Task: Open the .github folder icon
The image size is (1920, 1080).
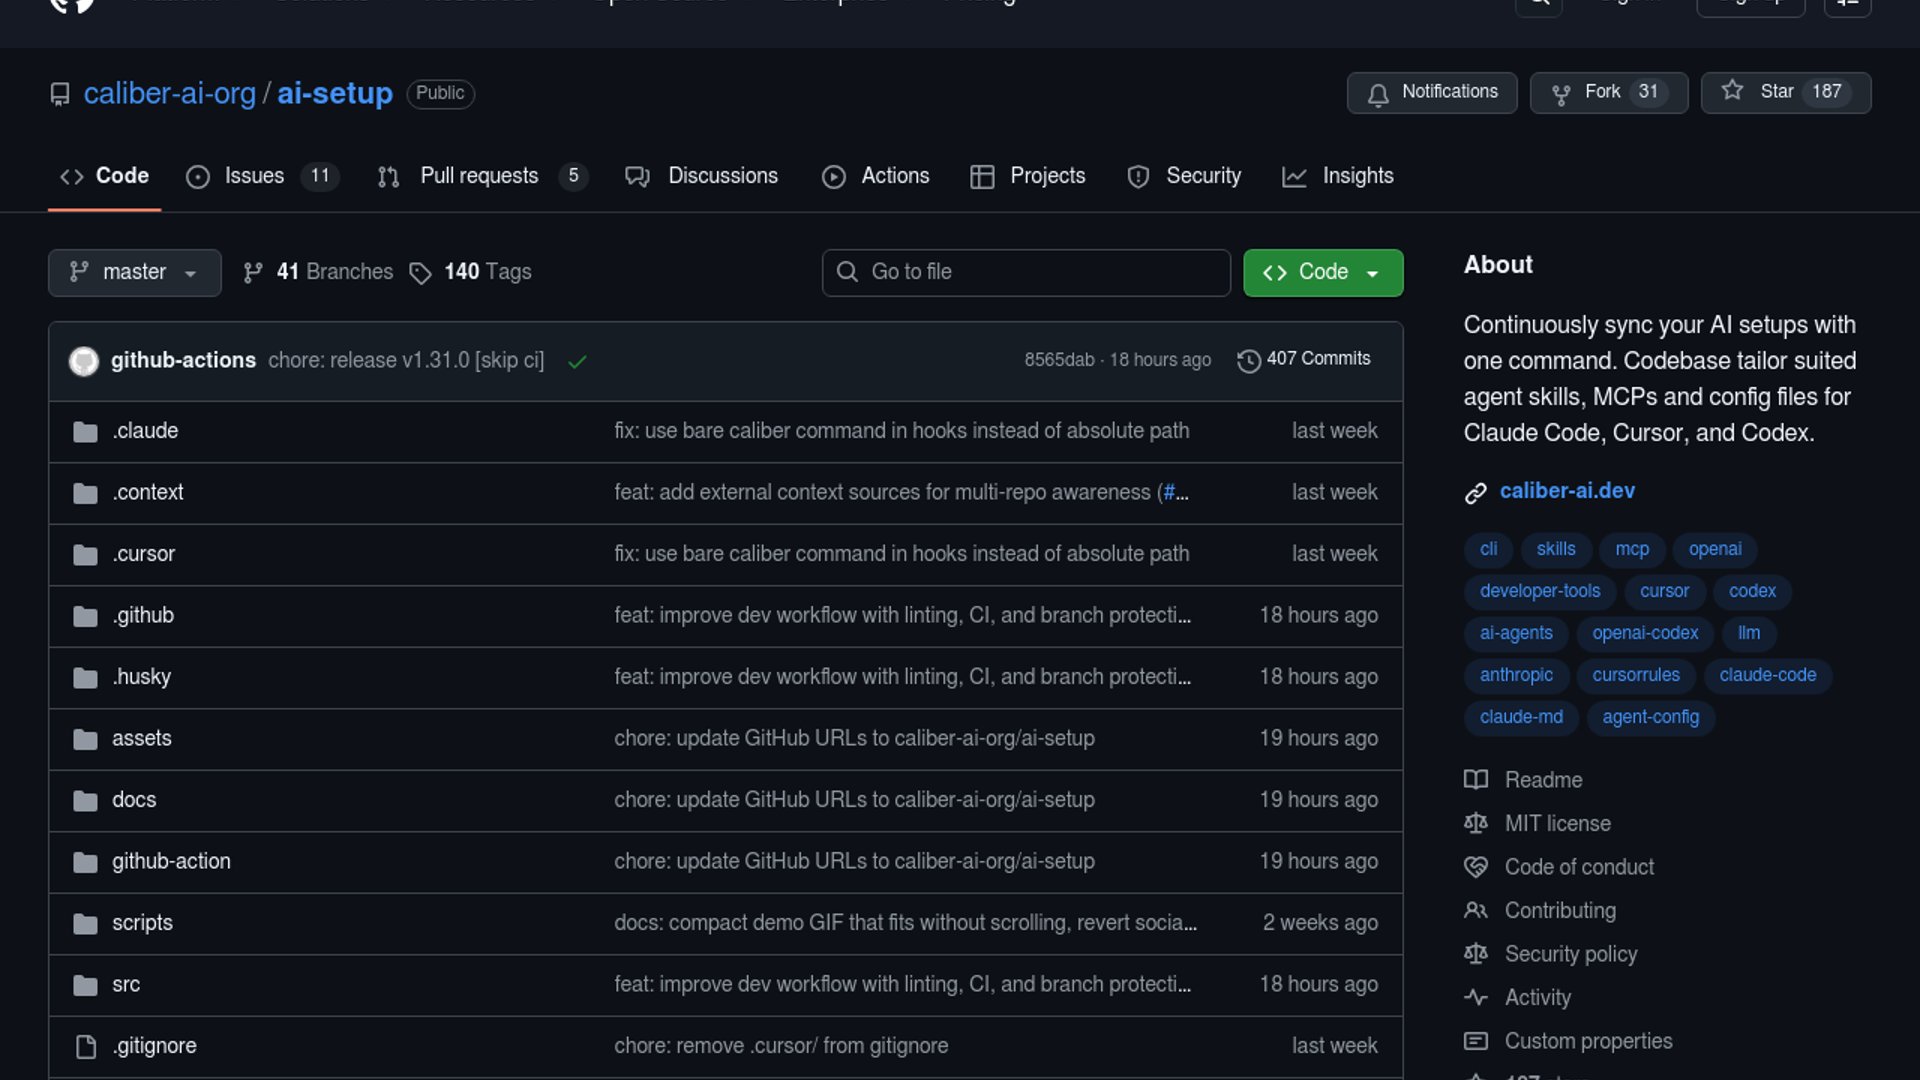Action: [x=85, y=616]
